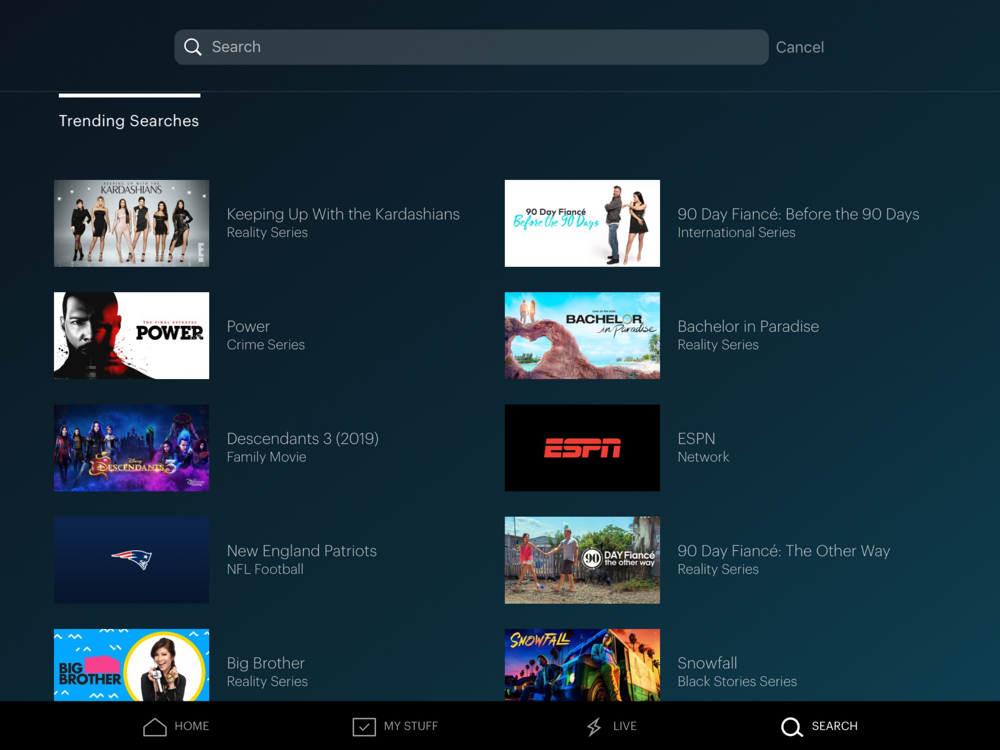The image size is (1000, 750).
Task: Open The Other Way thumbnail
Action: pyautogui.click(x=582, y=560)
